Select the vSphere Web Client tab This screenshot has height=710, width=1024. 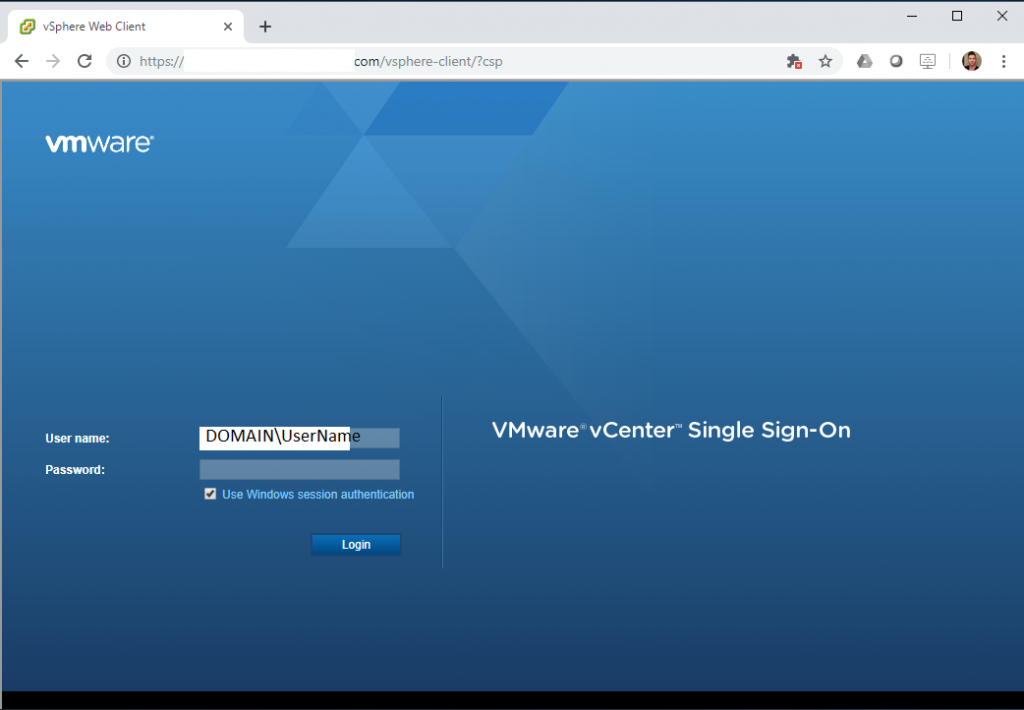[120, 26]
